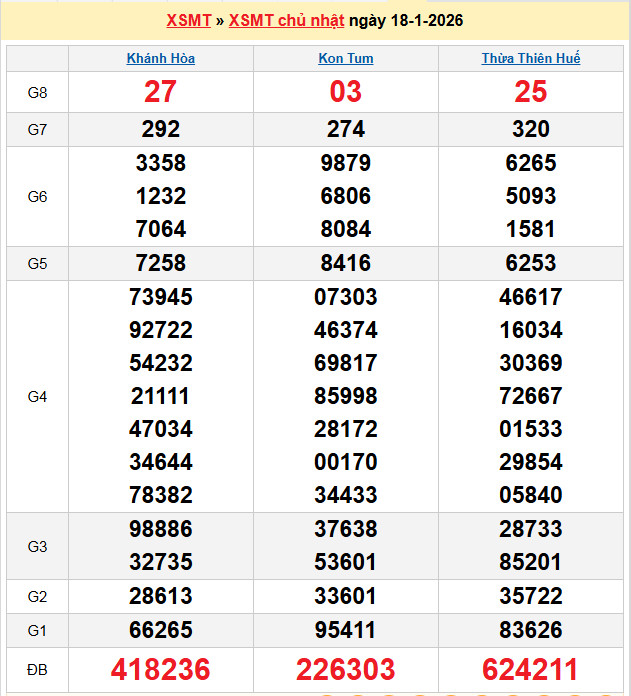
Task: Select the ĐB row label
Action: tap(37, 669)
